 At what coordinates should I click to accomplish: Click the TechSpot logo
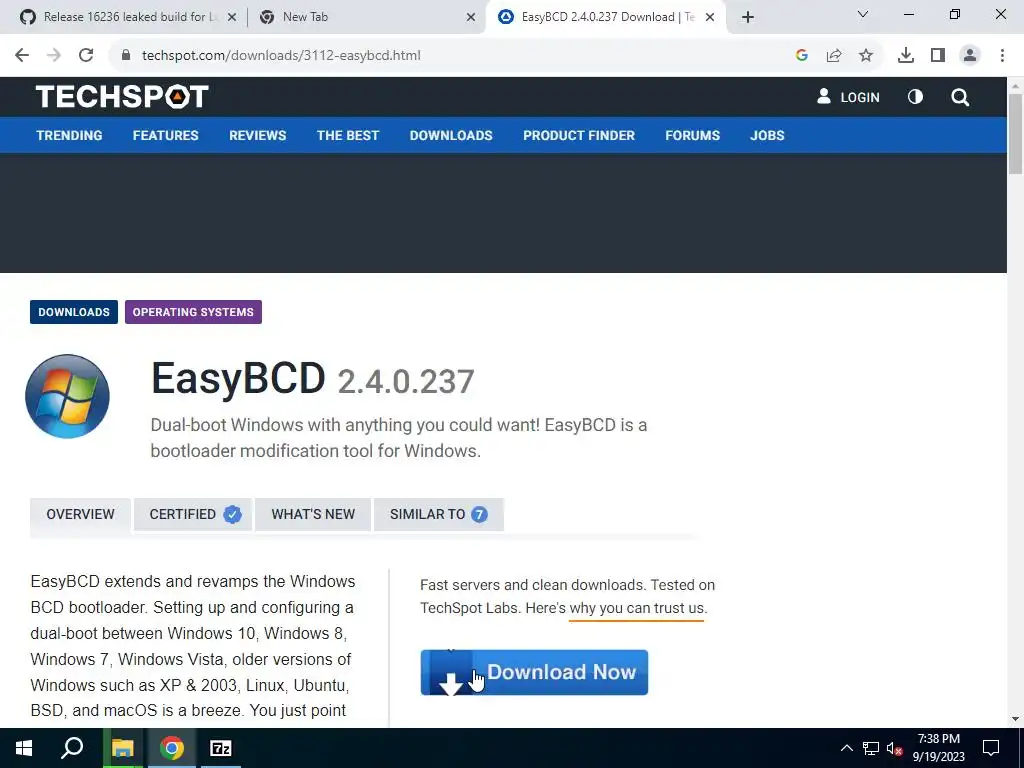[x=122, y=97]
